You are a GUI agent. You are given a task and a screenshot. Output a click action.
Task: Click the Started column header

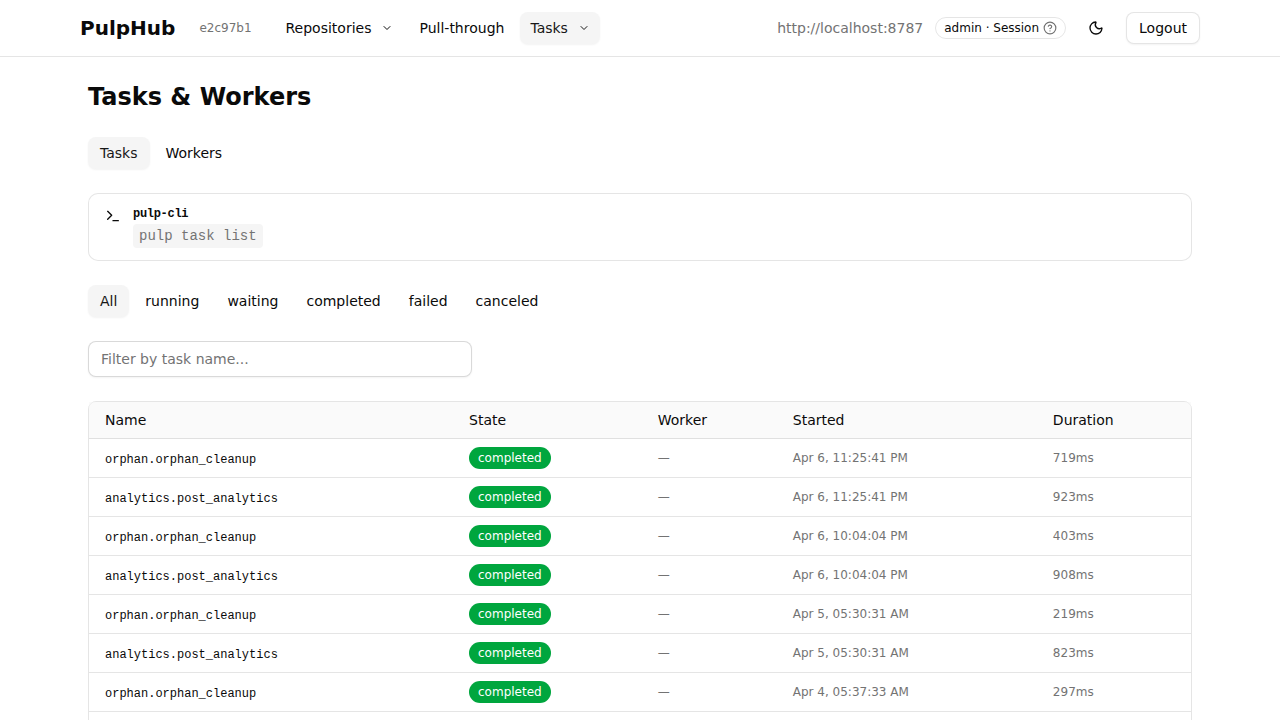(819, 420)
